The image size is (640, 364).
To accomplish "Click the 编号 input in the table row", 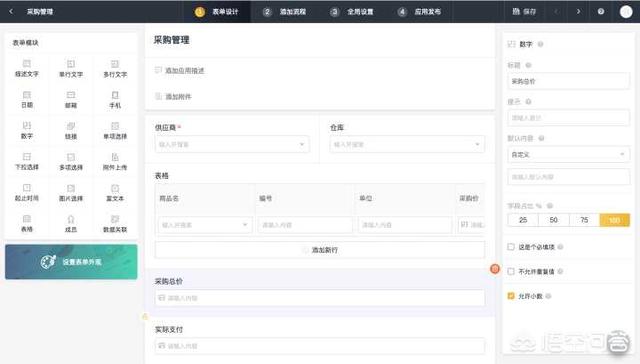I will tap(304, 225).
